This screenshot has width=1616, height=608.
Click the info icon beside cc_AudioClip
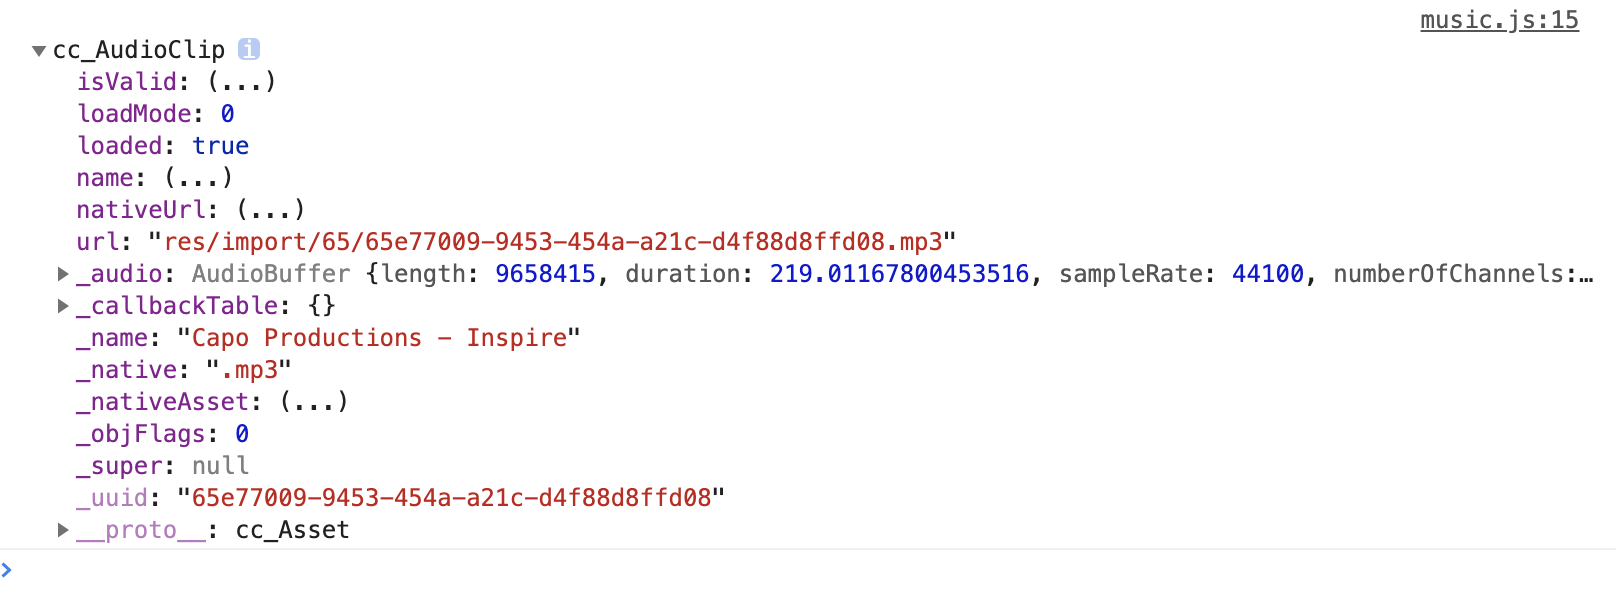point(249,49)
